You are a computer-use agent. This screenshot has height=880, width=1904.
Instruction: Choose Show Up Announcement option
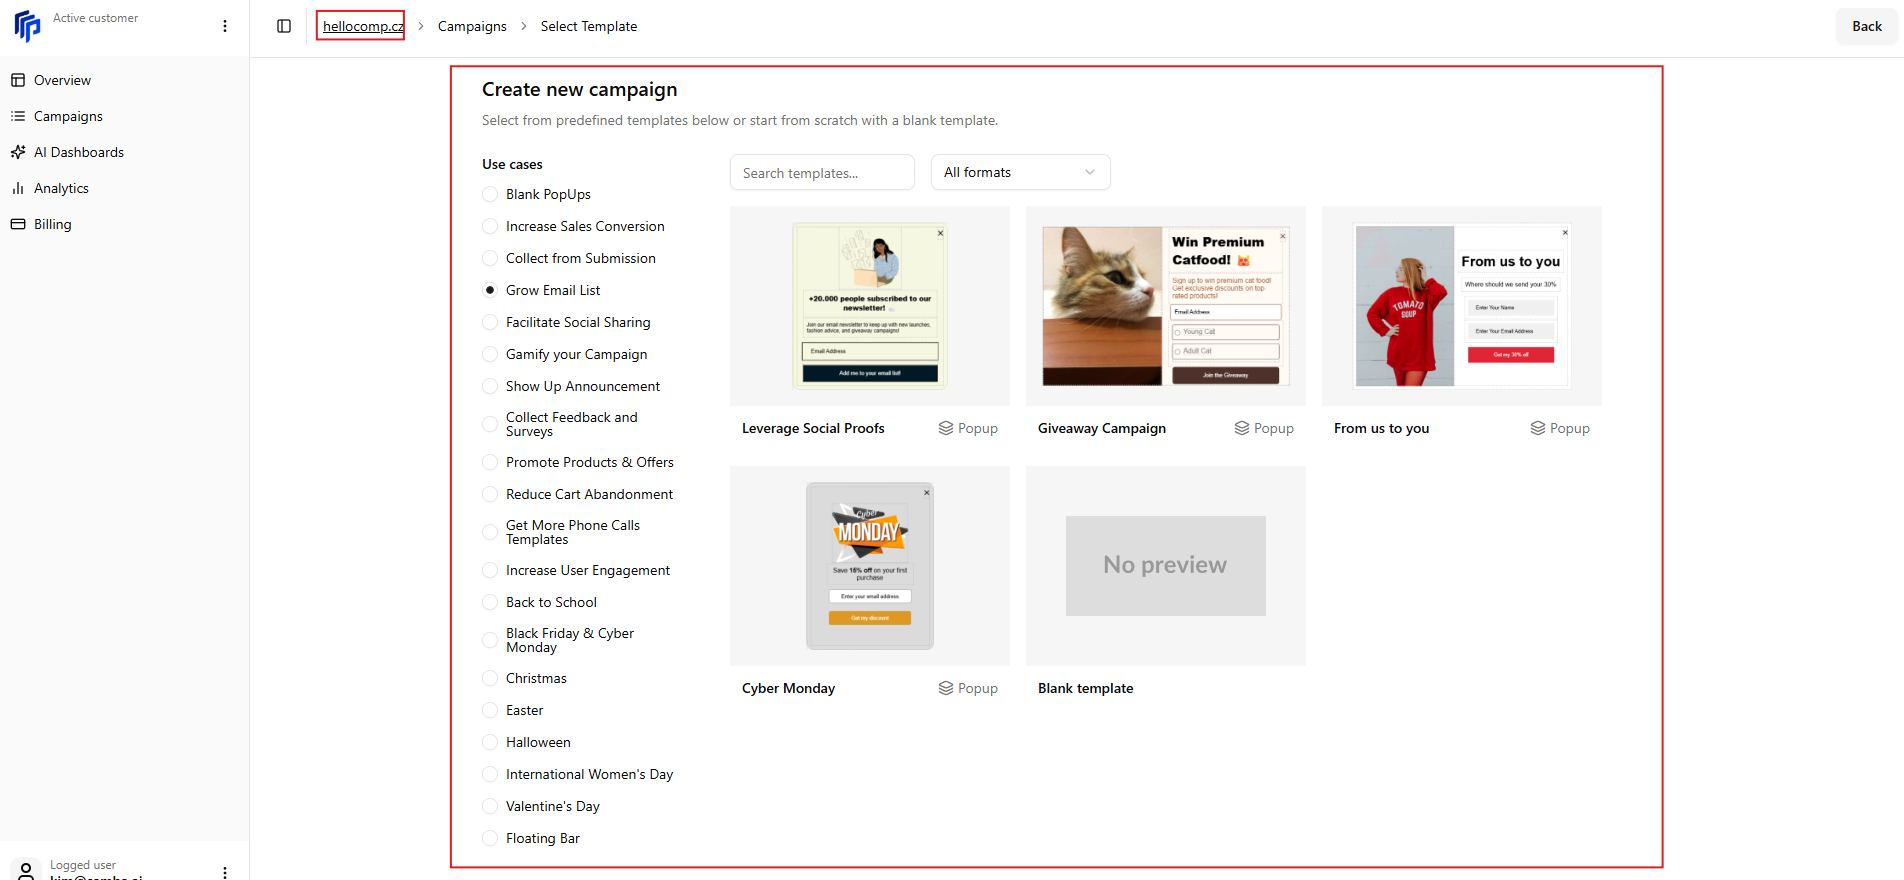490,386
